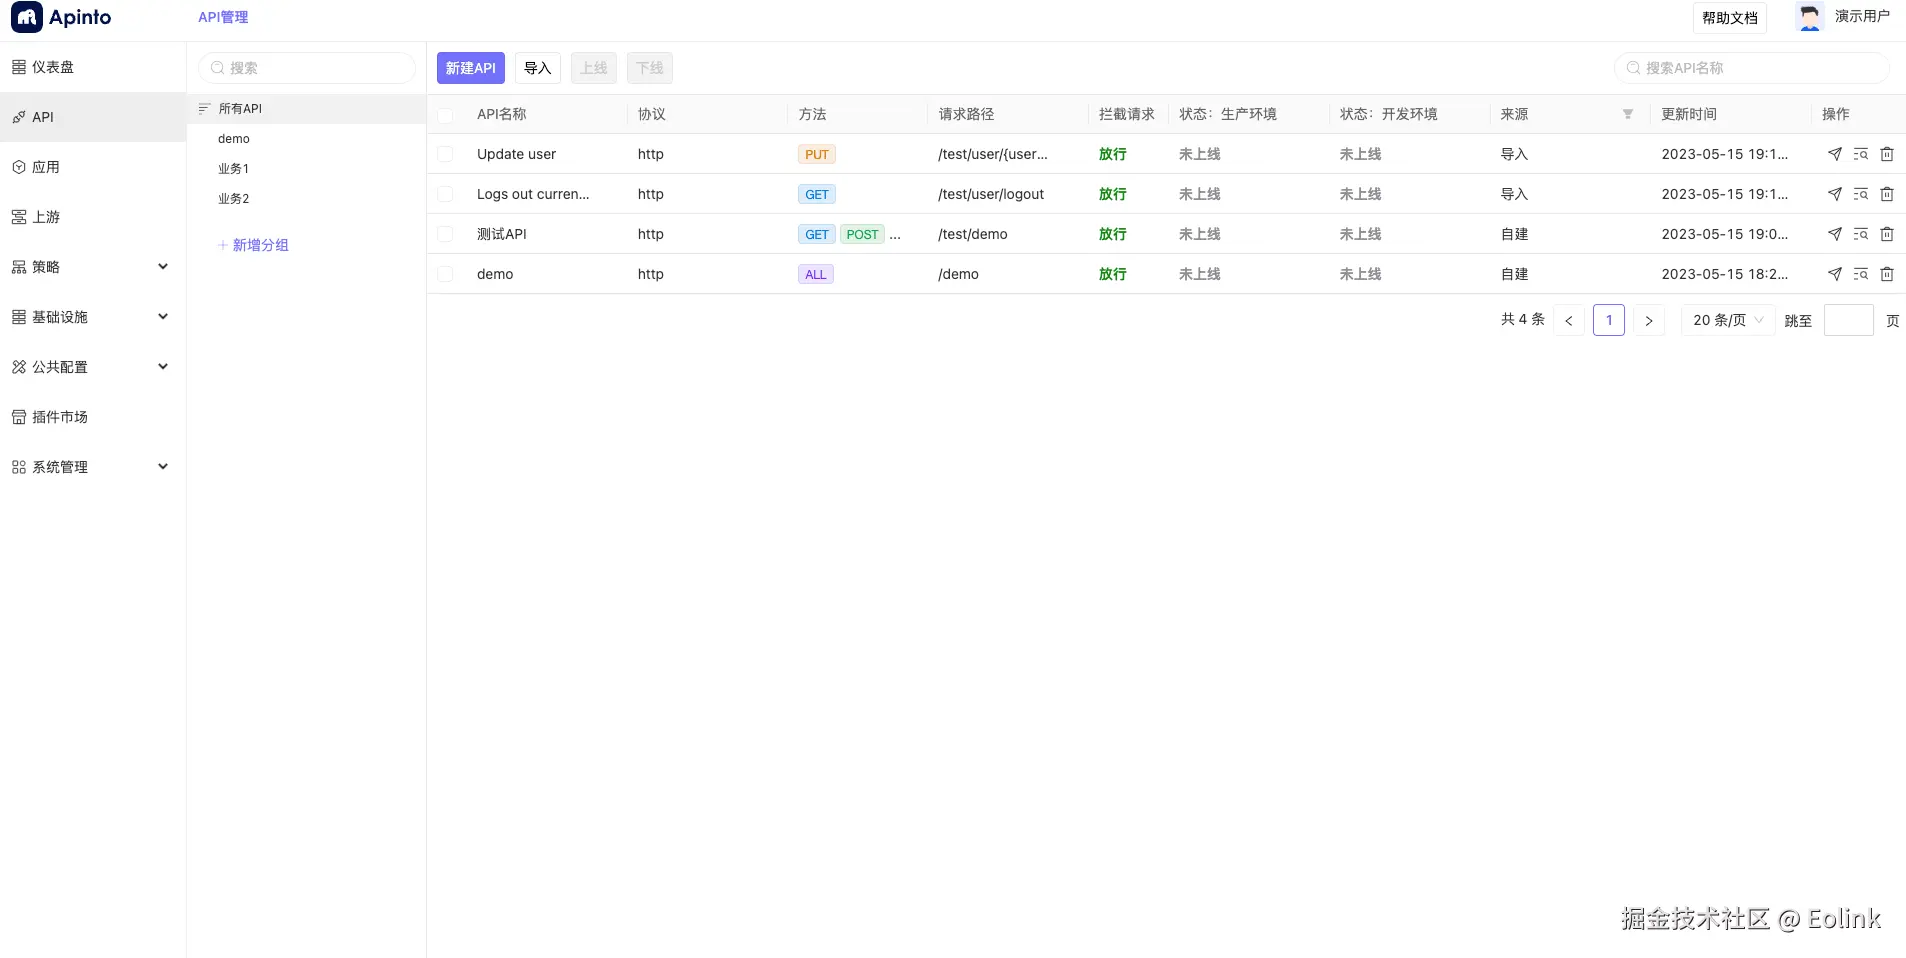This screenshot has width=1906, height=958.
Task: Click the Apinto logo
Action: (x=61, y=17)
